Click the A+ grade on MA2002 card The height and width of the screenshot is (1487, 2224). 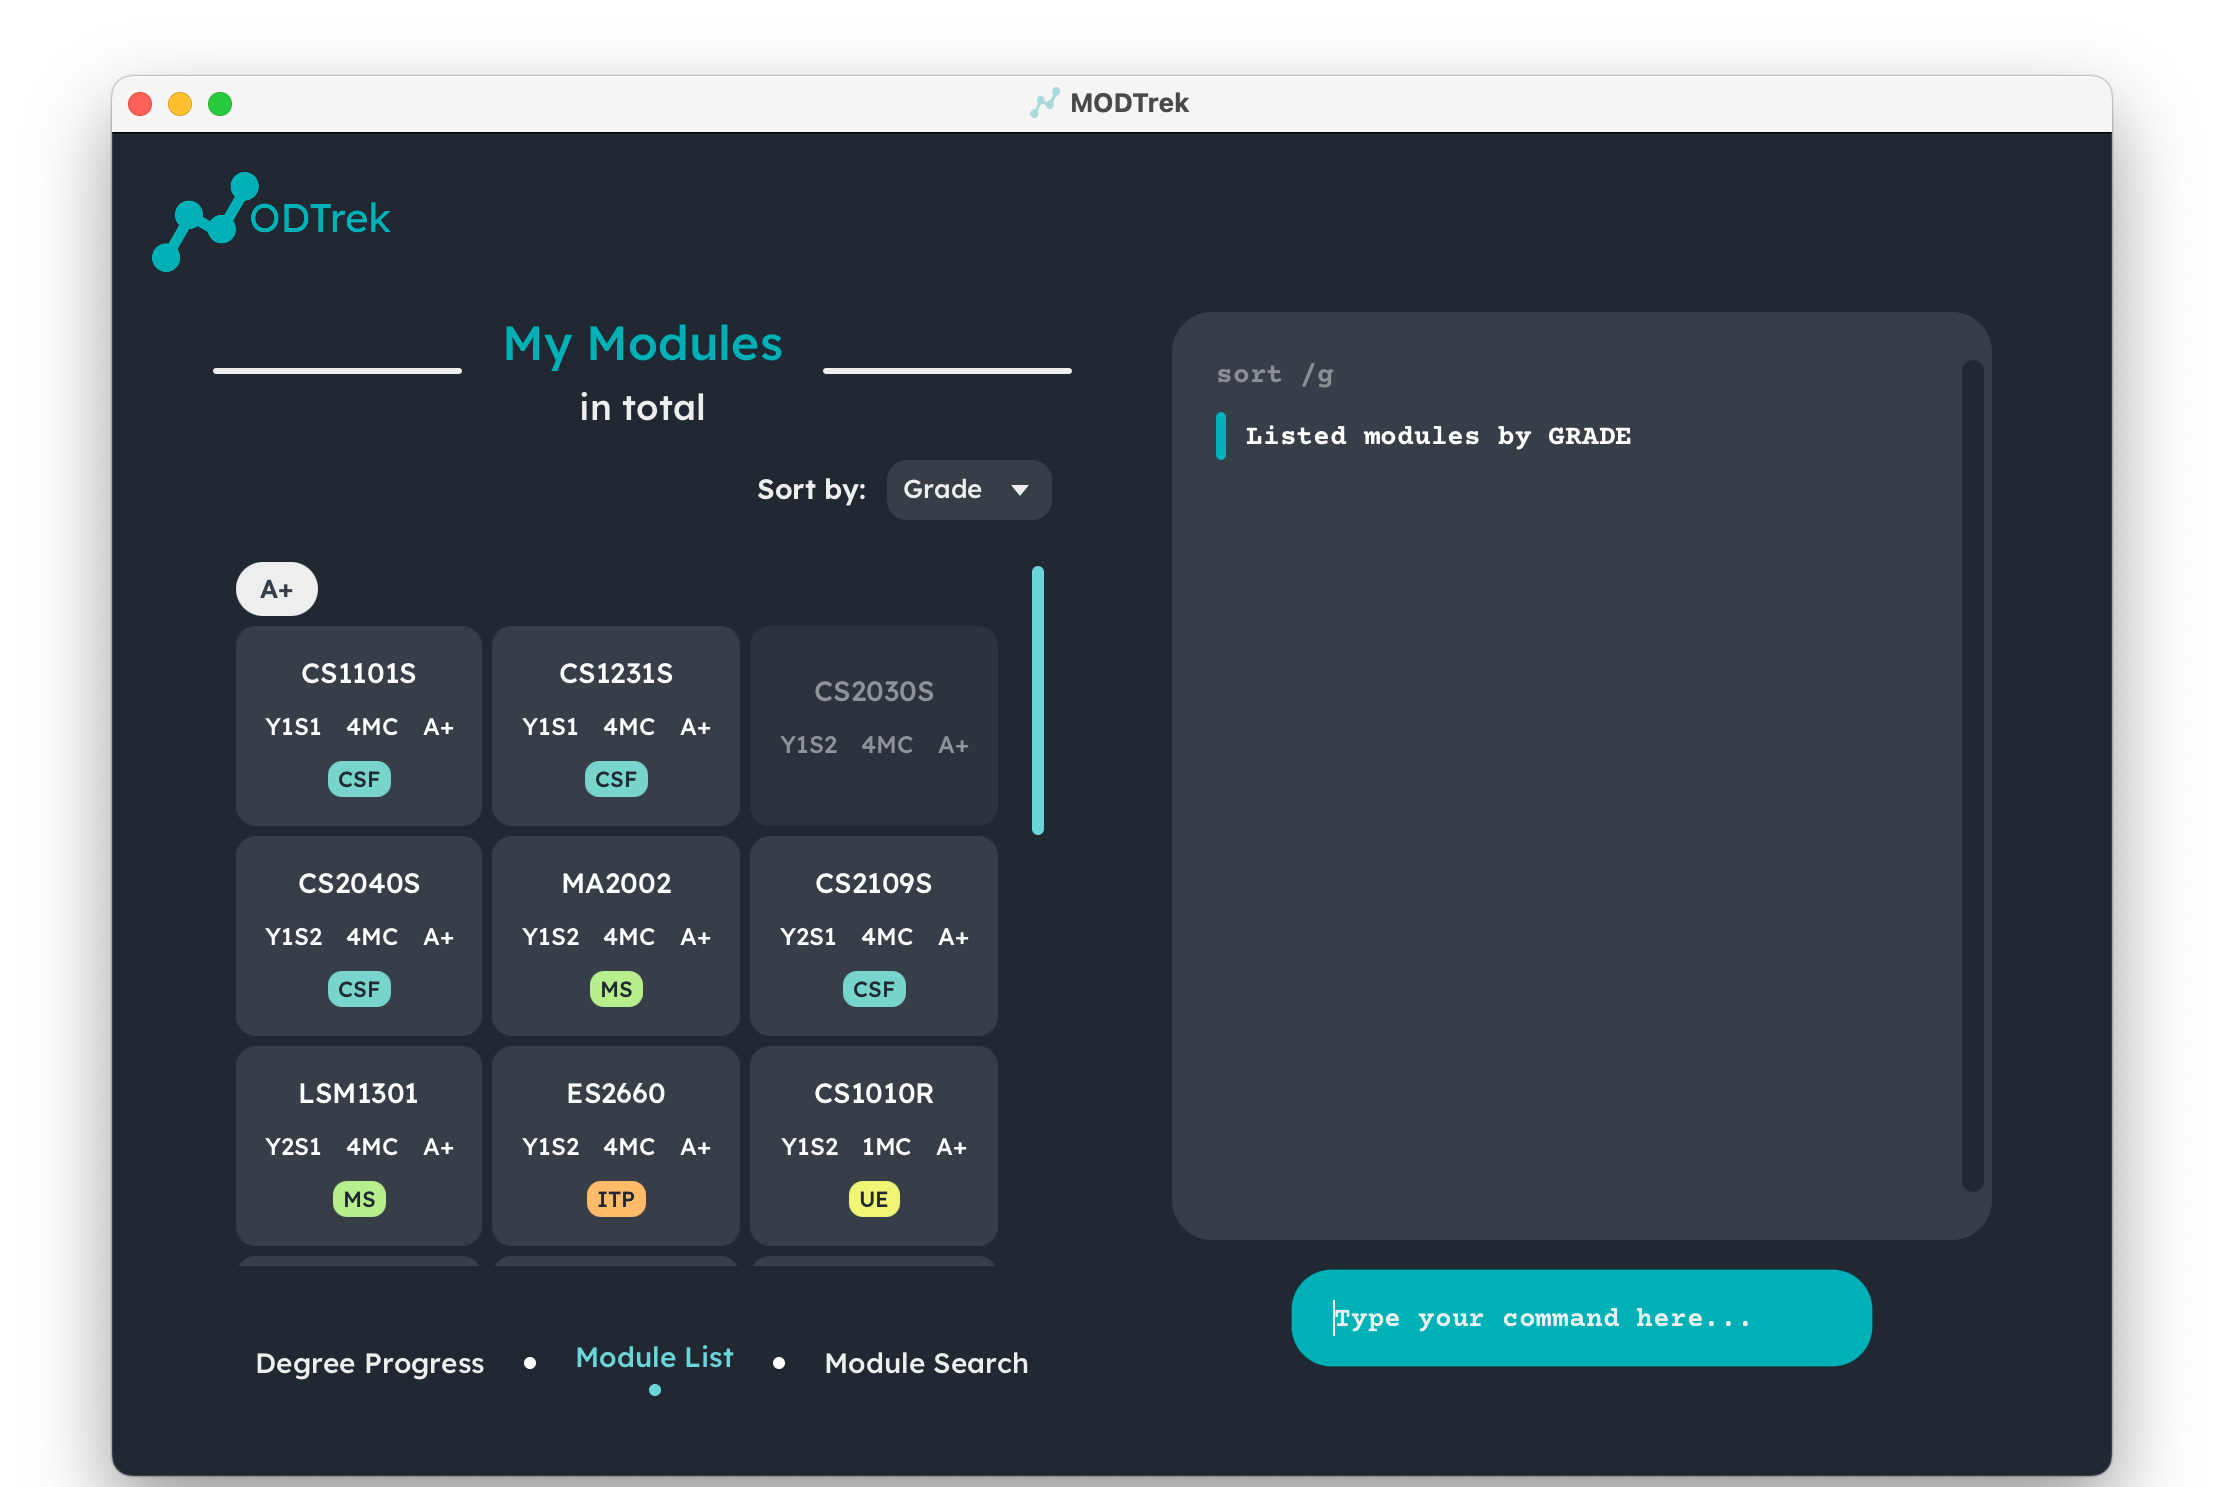pos(696,937)
